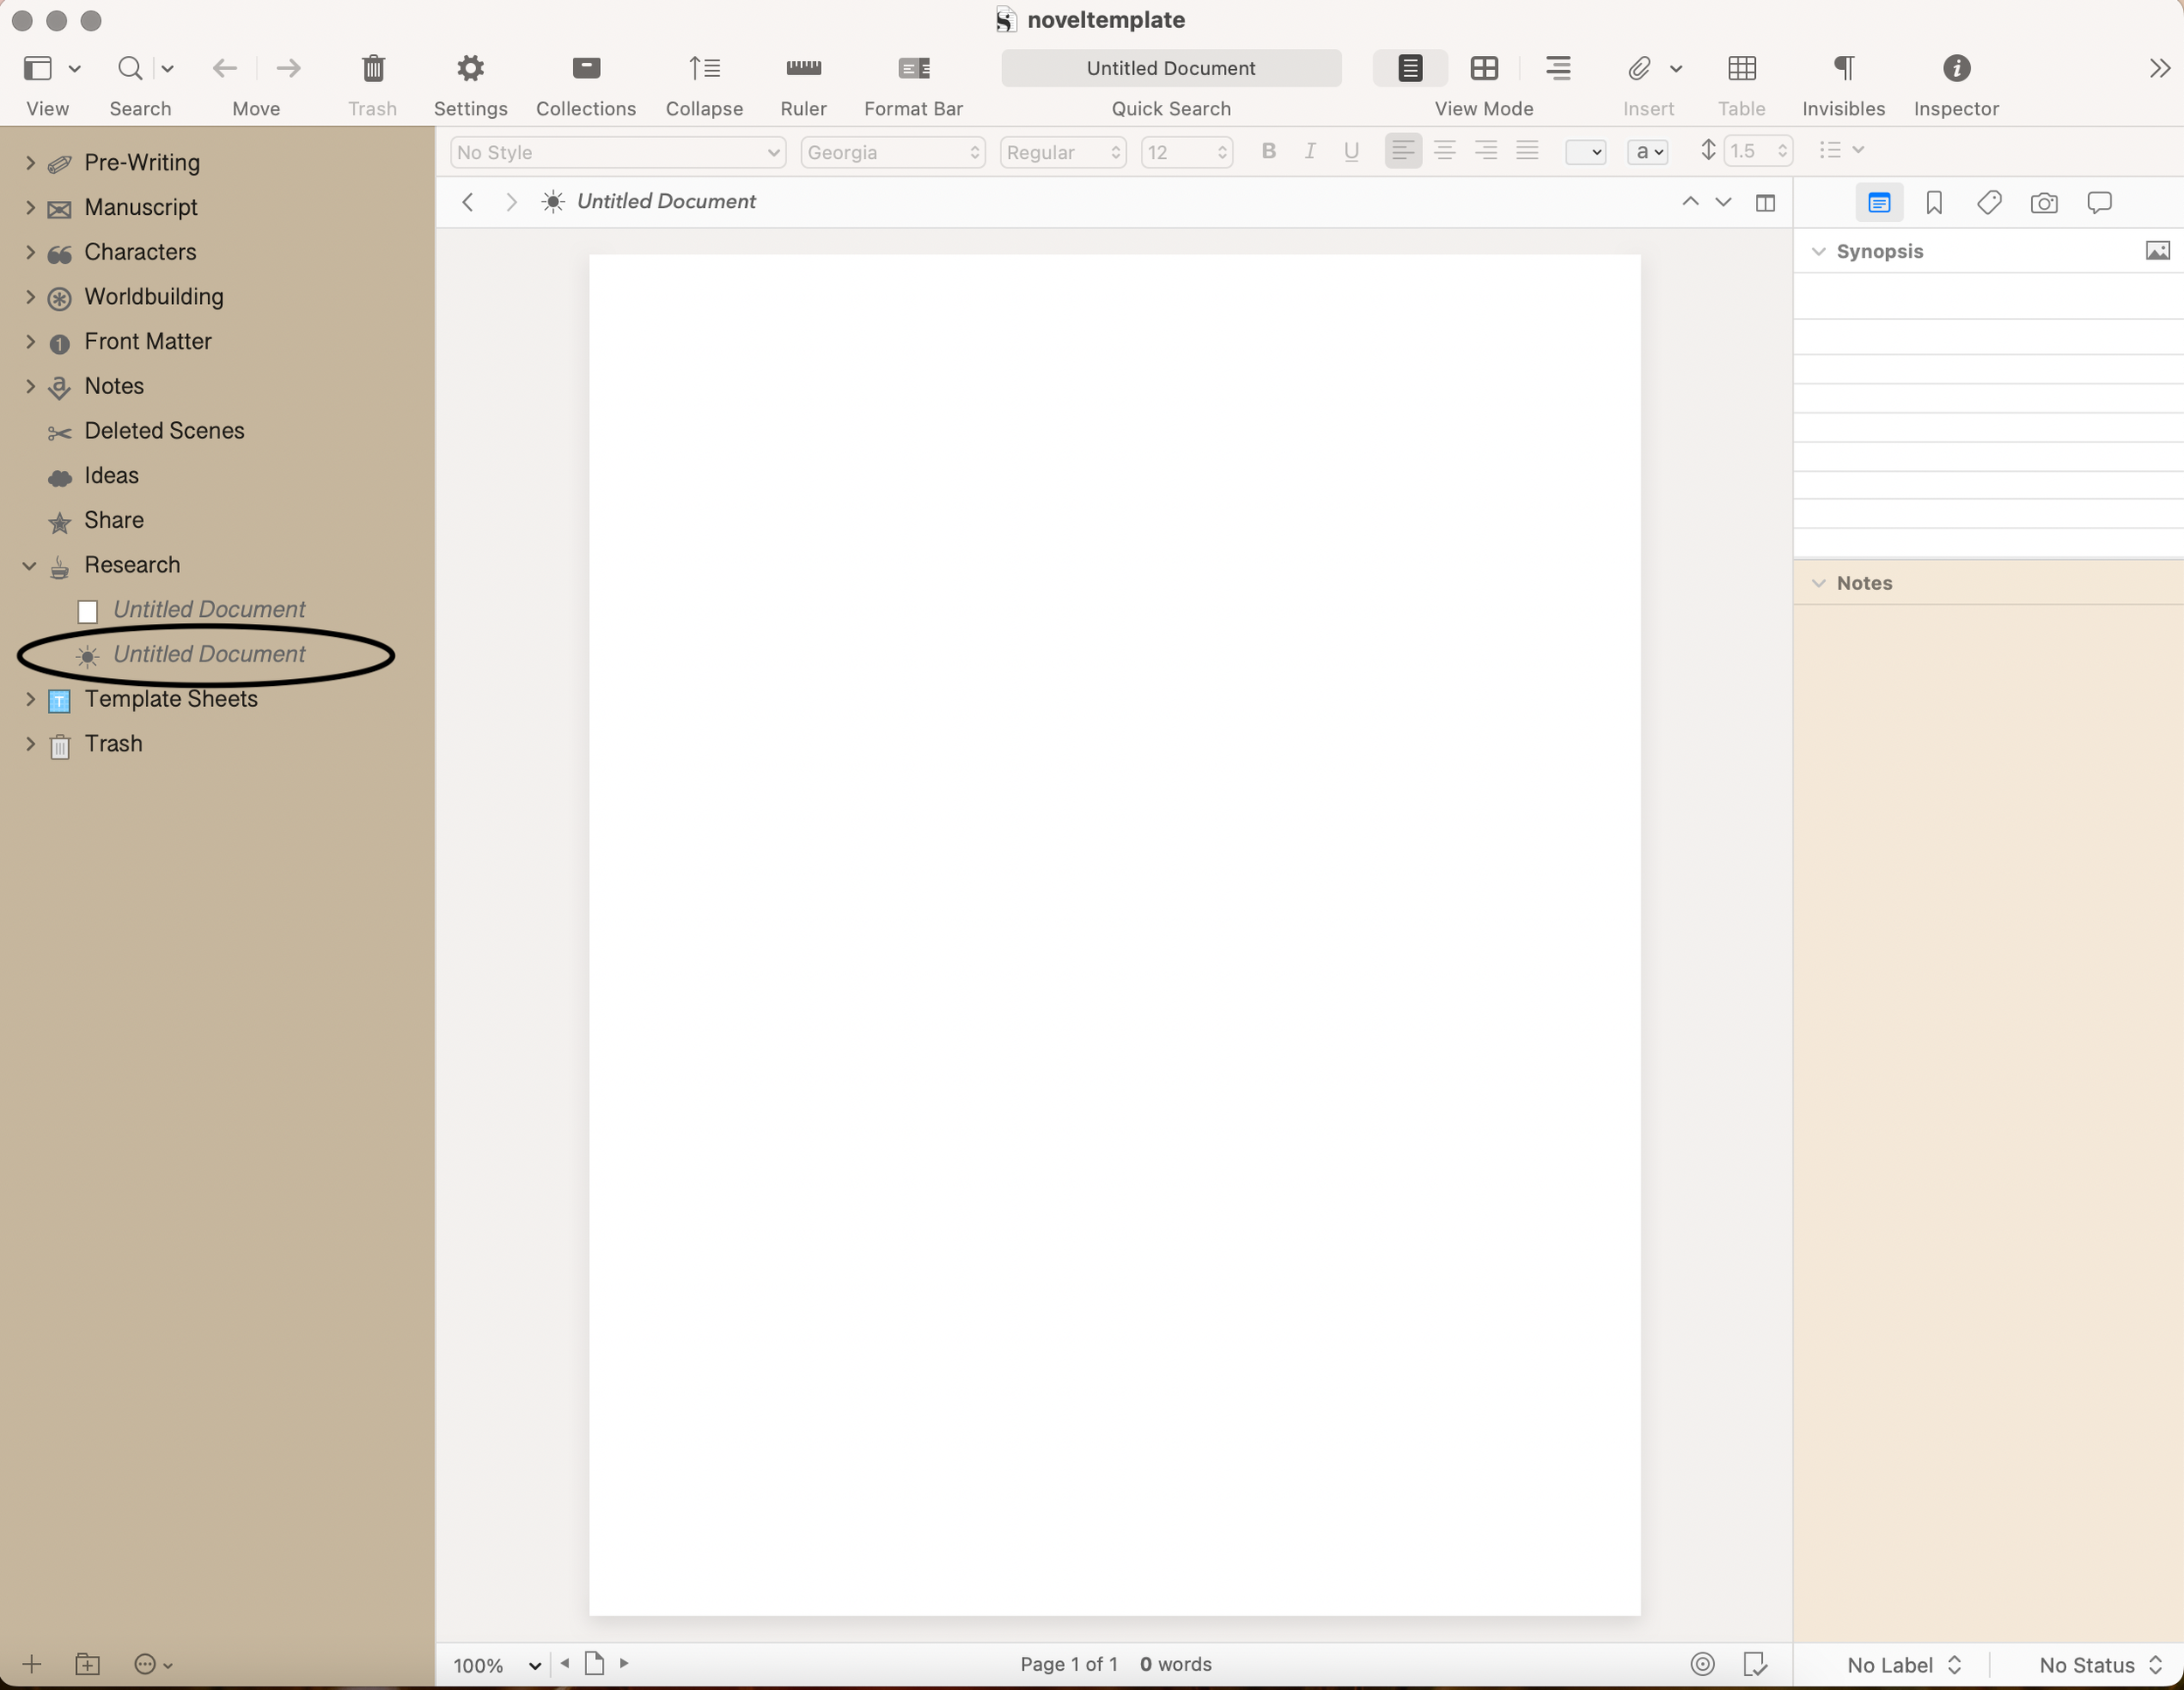Open the text color dropdown swatch

tap(1585, 152)
